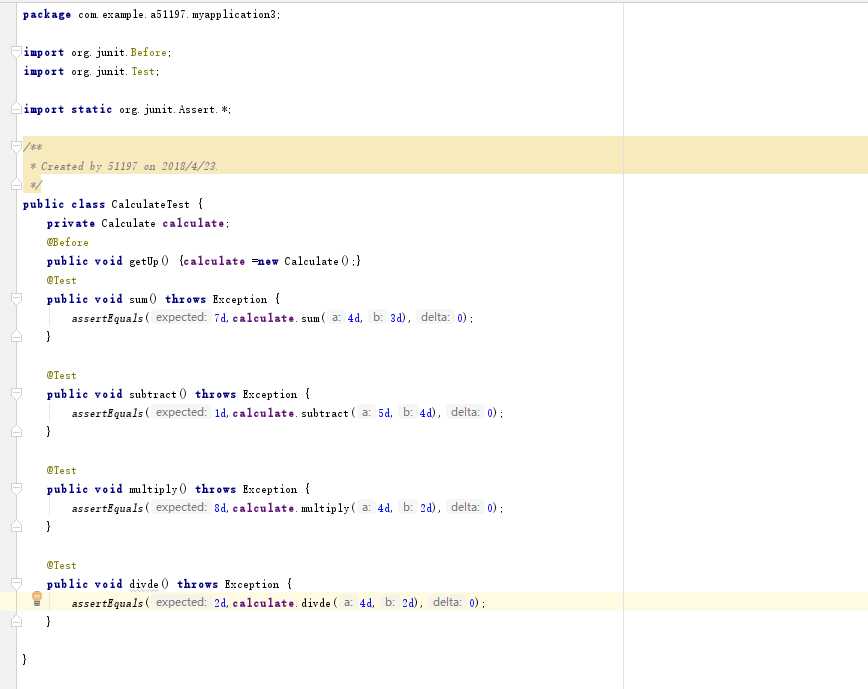Viewport: 868px width, 689px height.
Task: Collapse the multiply() method fold marker
Action: [x=17, y=489]
